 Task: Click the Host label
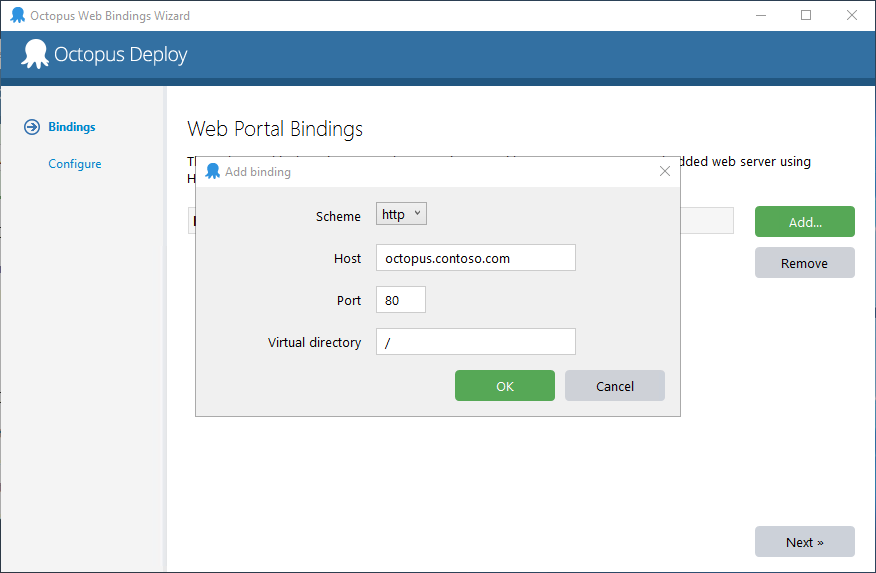(x=347, y=258)
